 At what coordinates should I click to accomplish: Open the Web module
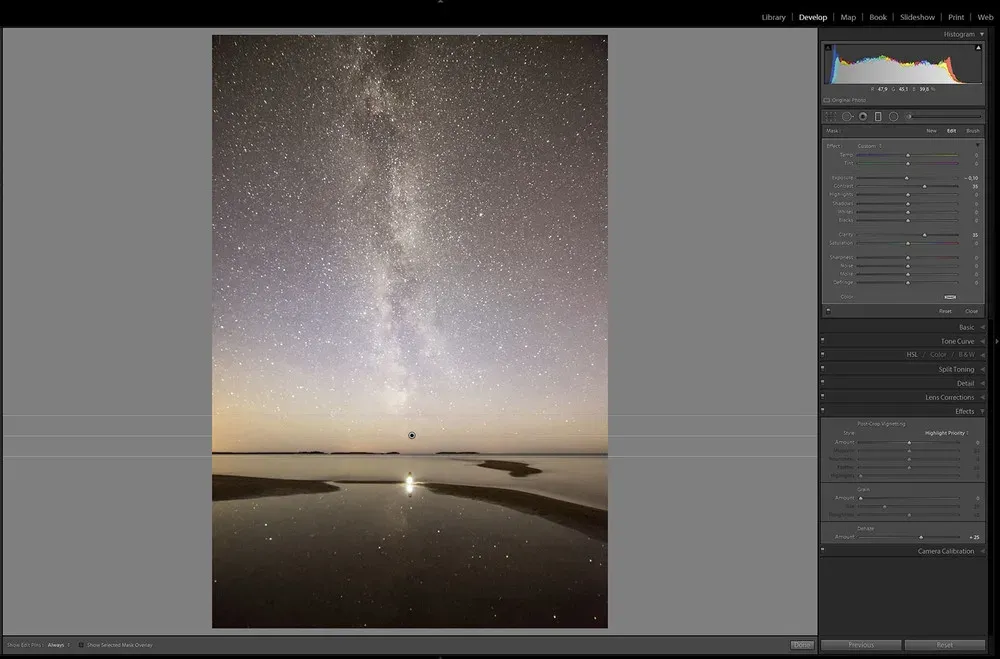click(985, 17)
